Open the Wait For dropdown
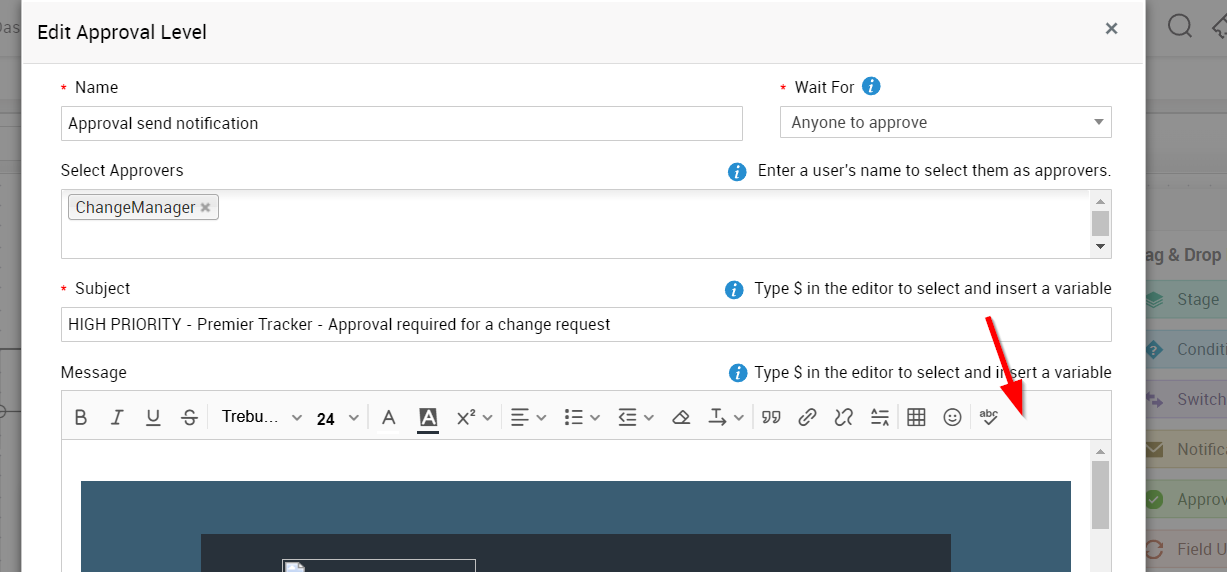The width and height of the screenshot is (1227, 572). (x=945, y=122)
